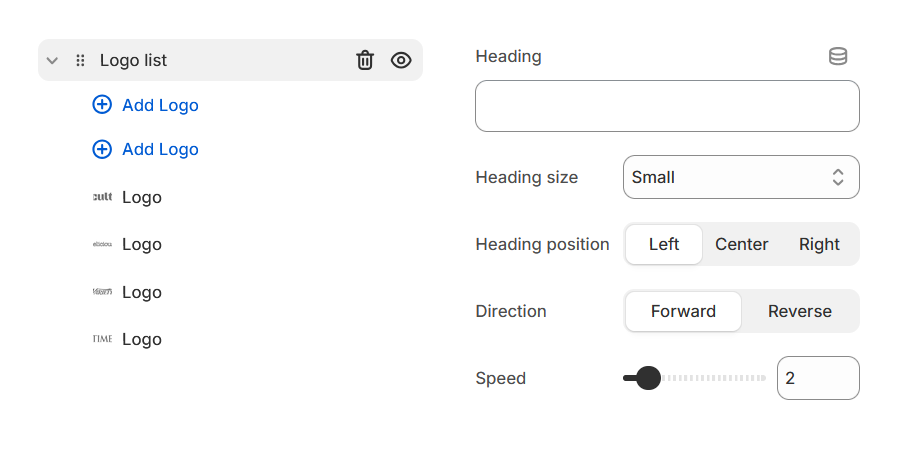Select the third Logo block thumbnail
The height and width of the screenshot is (469, 919).
(102, 292)
